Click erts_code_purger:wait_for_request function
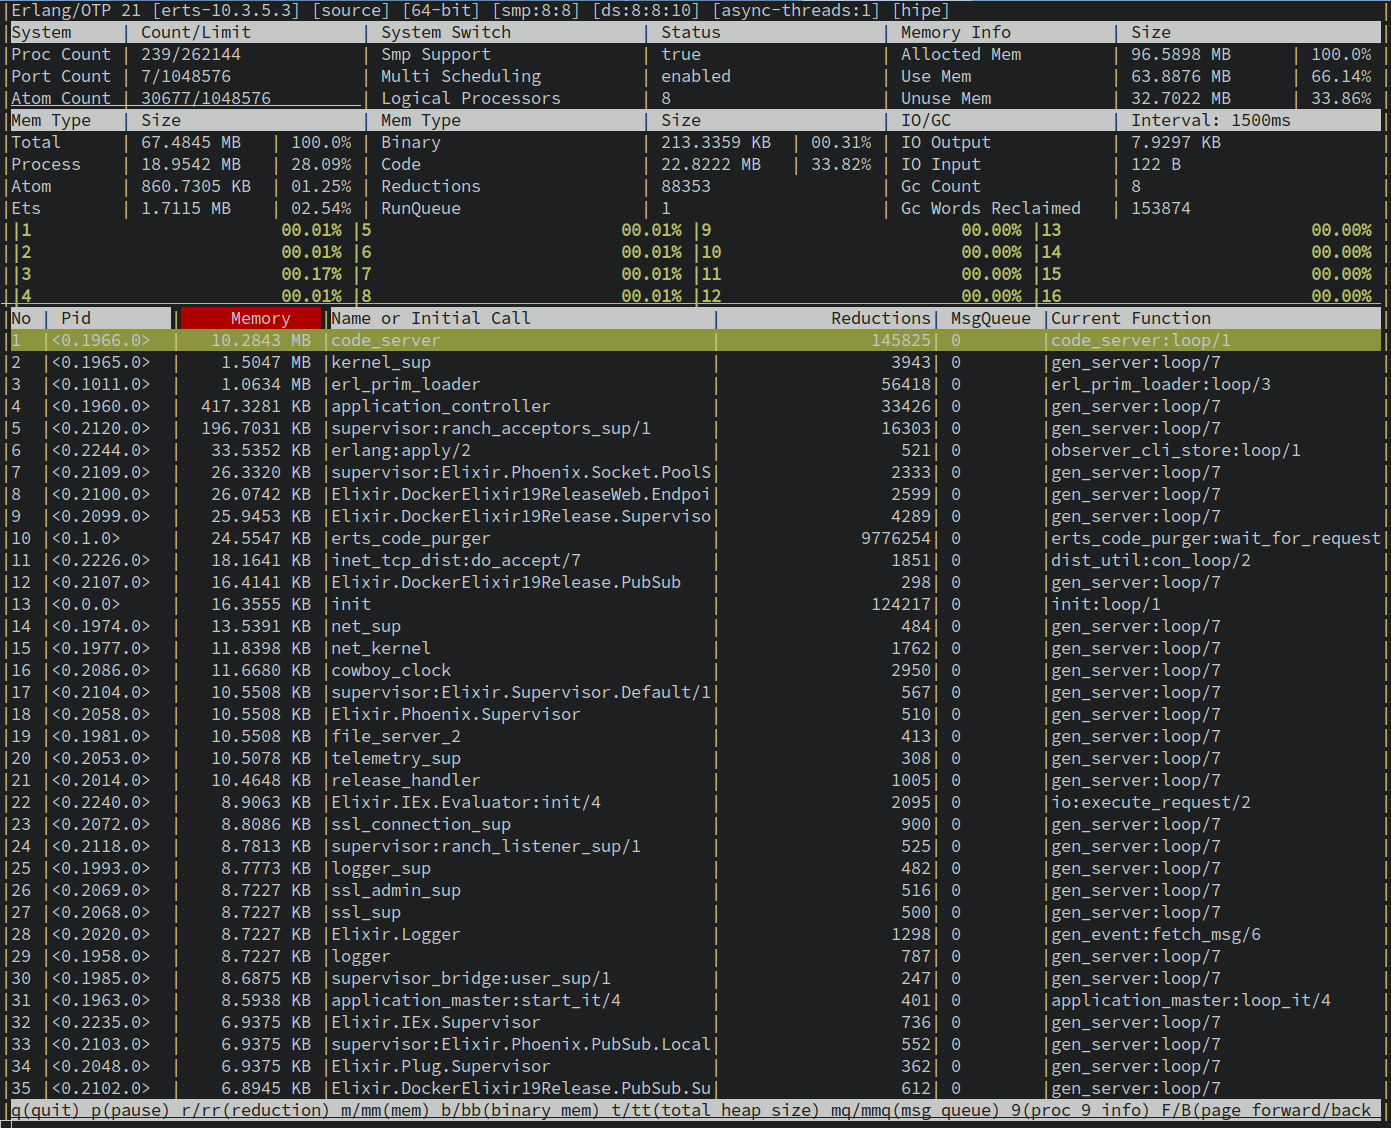The width and height of the screenshot is (1391, 1128). pos(1216,538)
